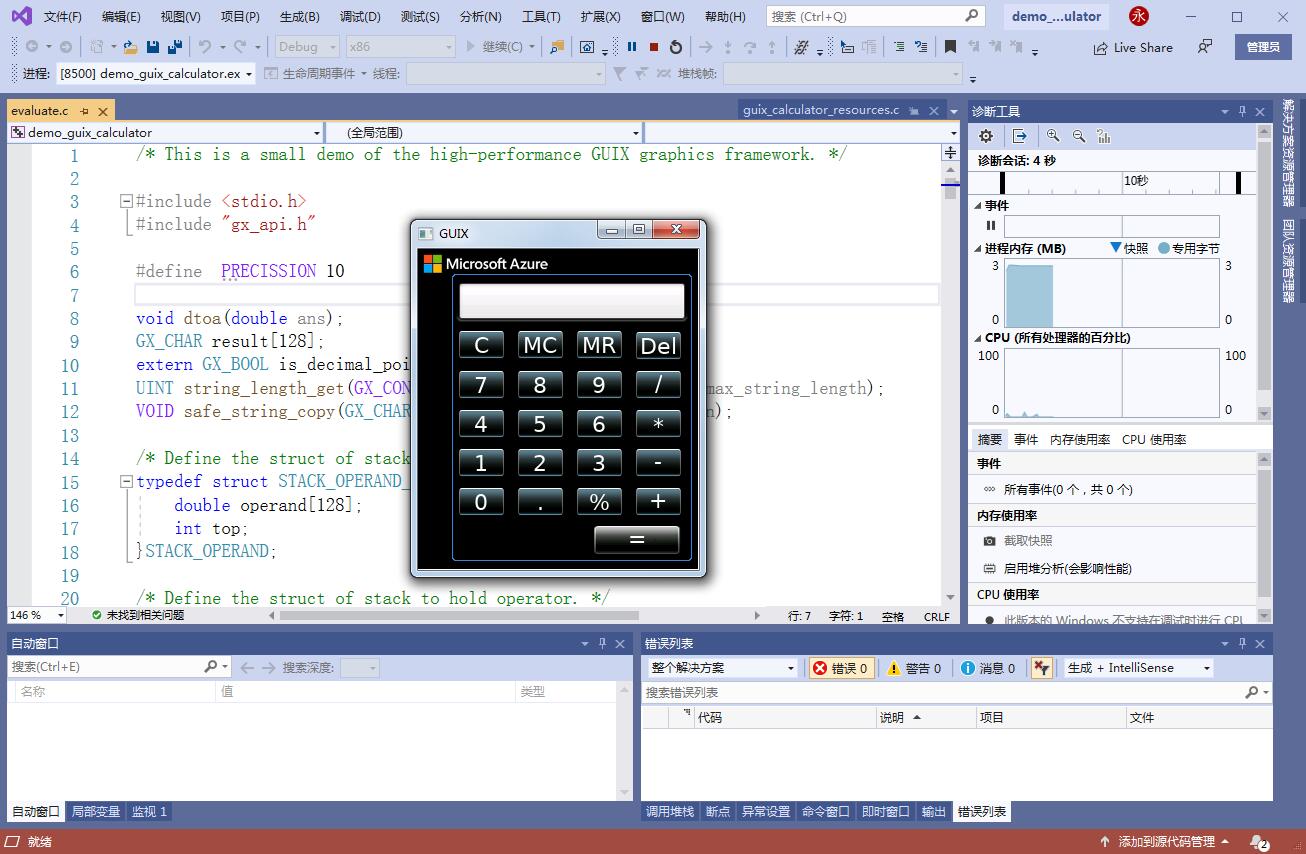Switch to guix_calculator_resources.c tab

tap(821, 110)
